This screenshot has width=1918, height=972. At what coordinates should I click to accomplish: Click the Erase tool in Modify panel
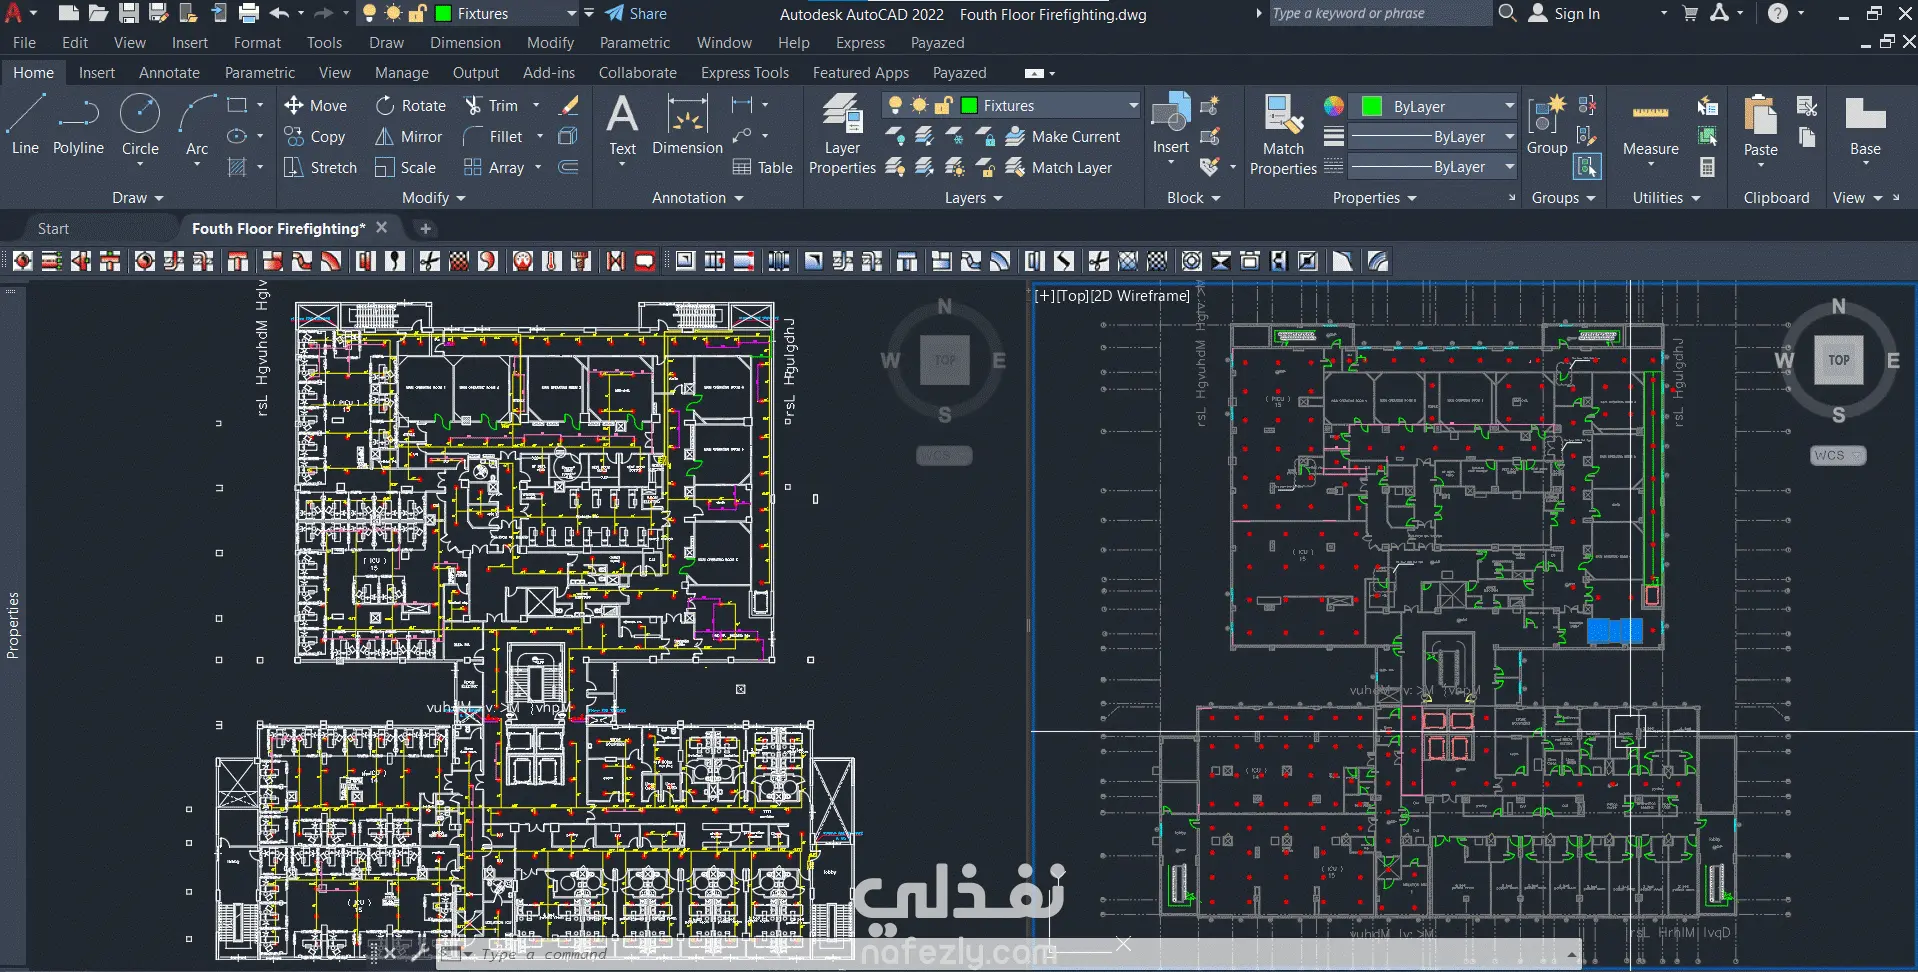click(x=569, y=105)
